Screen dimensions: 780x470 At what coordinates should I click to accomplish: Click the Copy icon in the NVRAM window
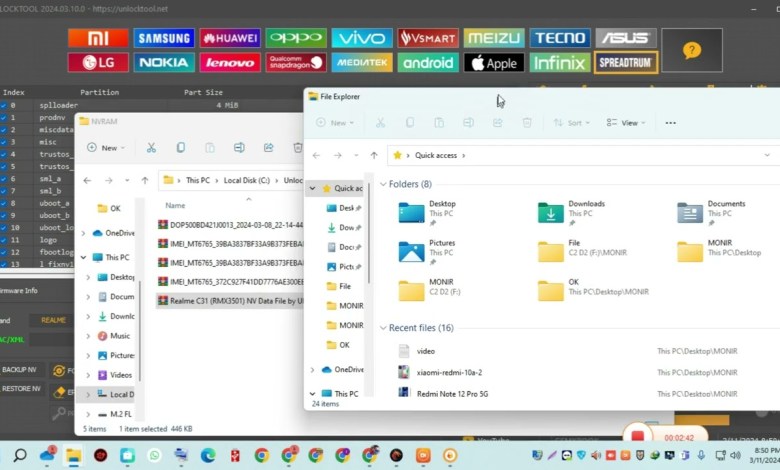click(x=181, y=148)
